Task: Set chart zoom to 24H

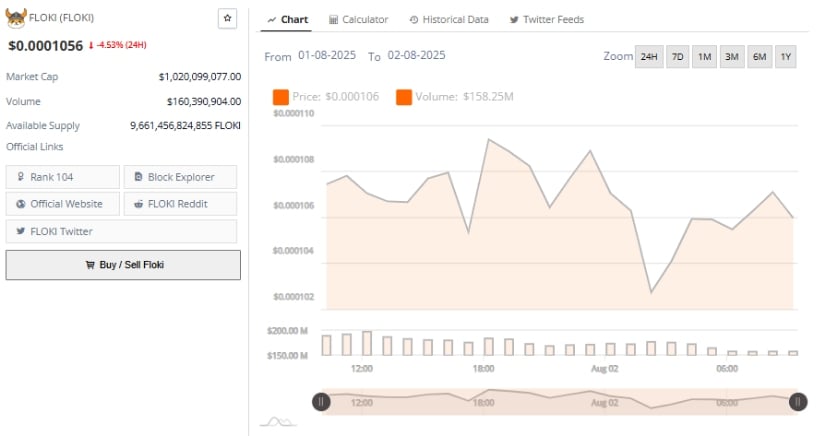Action: point(649,57)
